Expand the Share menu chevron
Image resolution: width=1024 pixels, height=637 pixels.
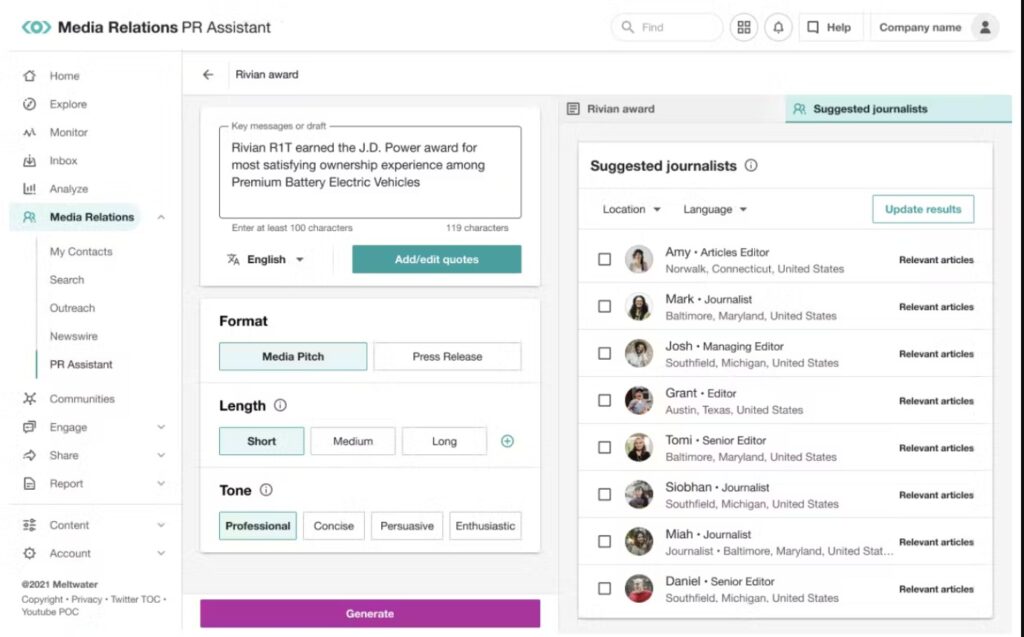pyautogui.click(x=161, y=455)
